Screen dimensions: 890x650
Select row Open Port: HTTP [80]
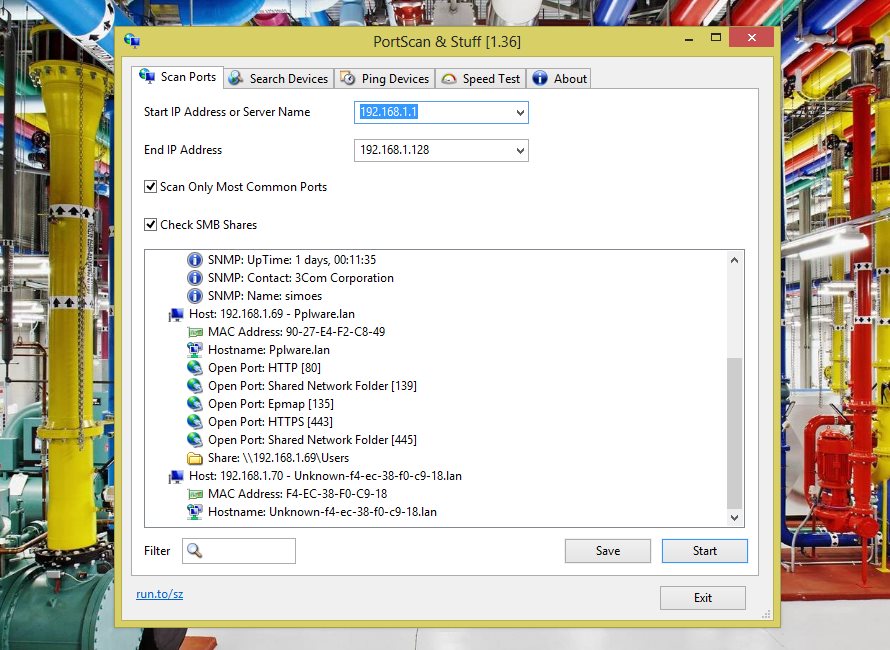pyautogui.click(x=264, y=368)
